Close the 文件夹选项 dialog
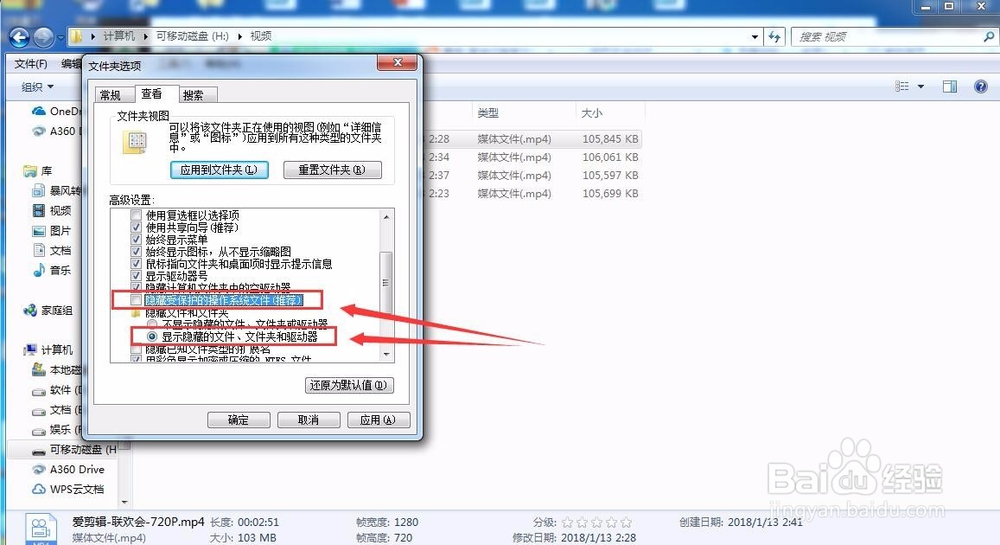Viewport: 1000px width, 545px height. pyautogui.click(x=397, y=62)
